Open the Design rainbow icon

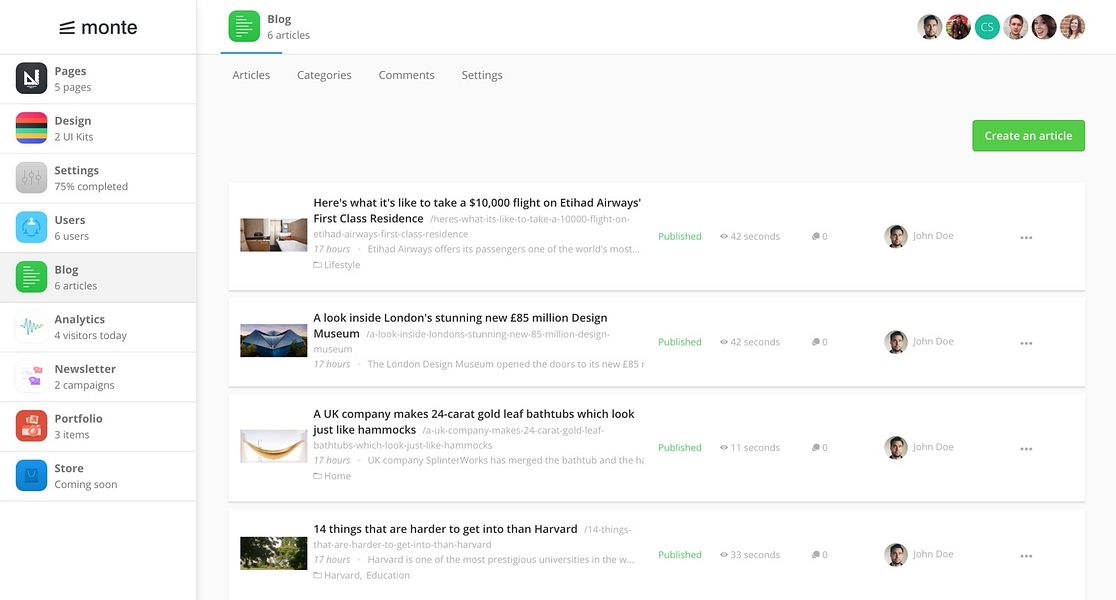point(31,128)
